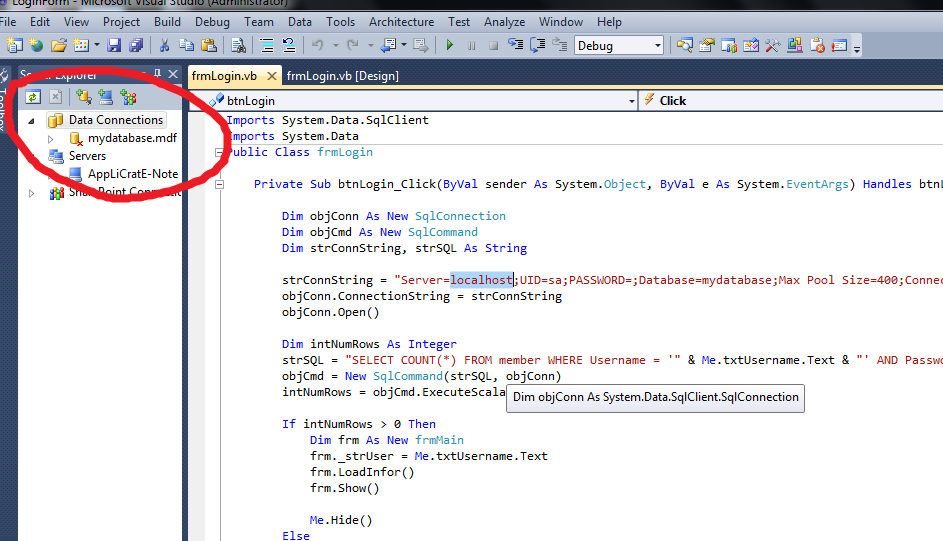Open the Redo history dropdown arrow
The height and width of the screenshot is (541, 943).
[x=370, y=45]
